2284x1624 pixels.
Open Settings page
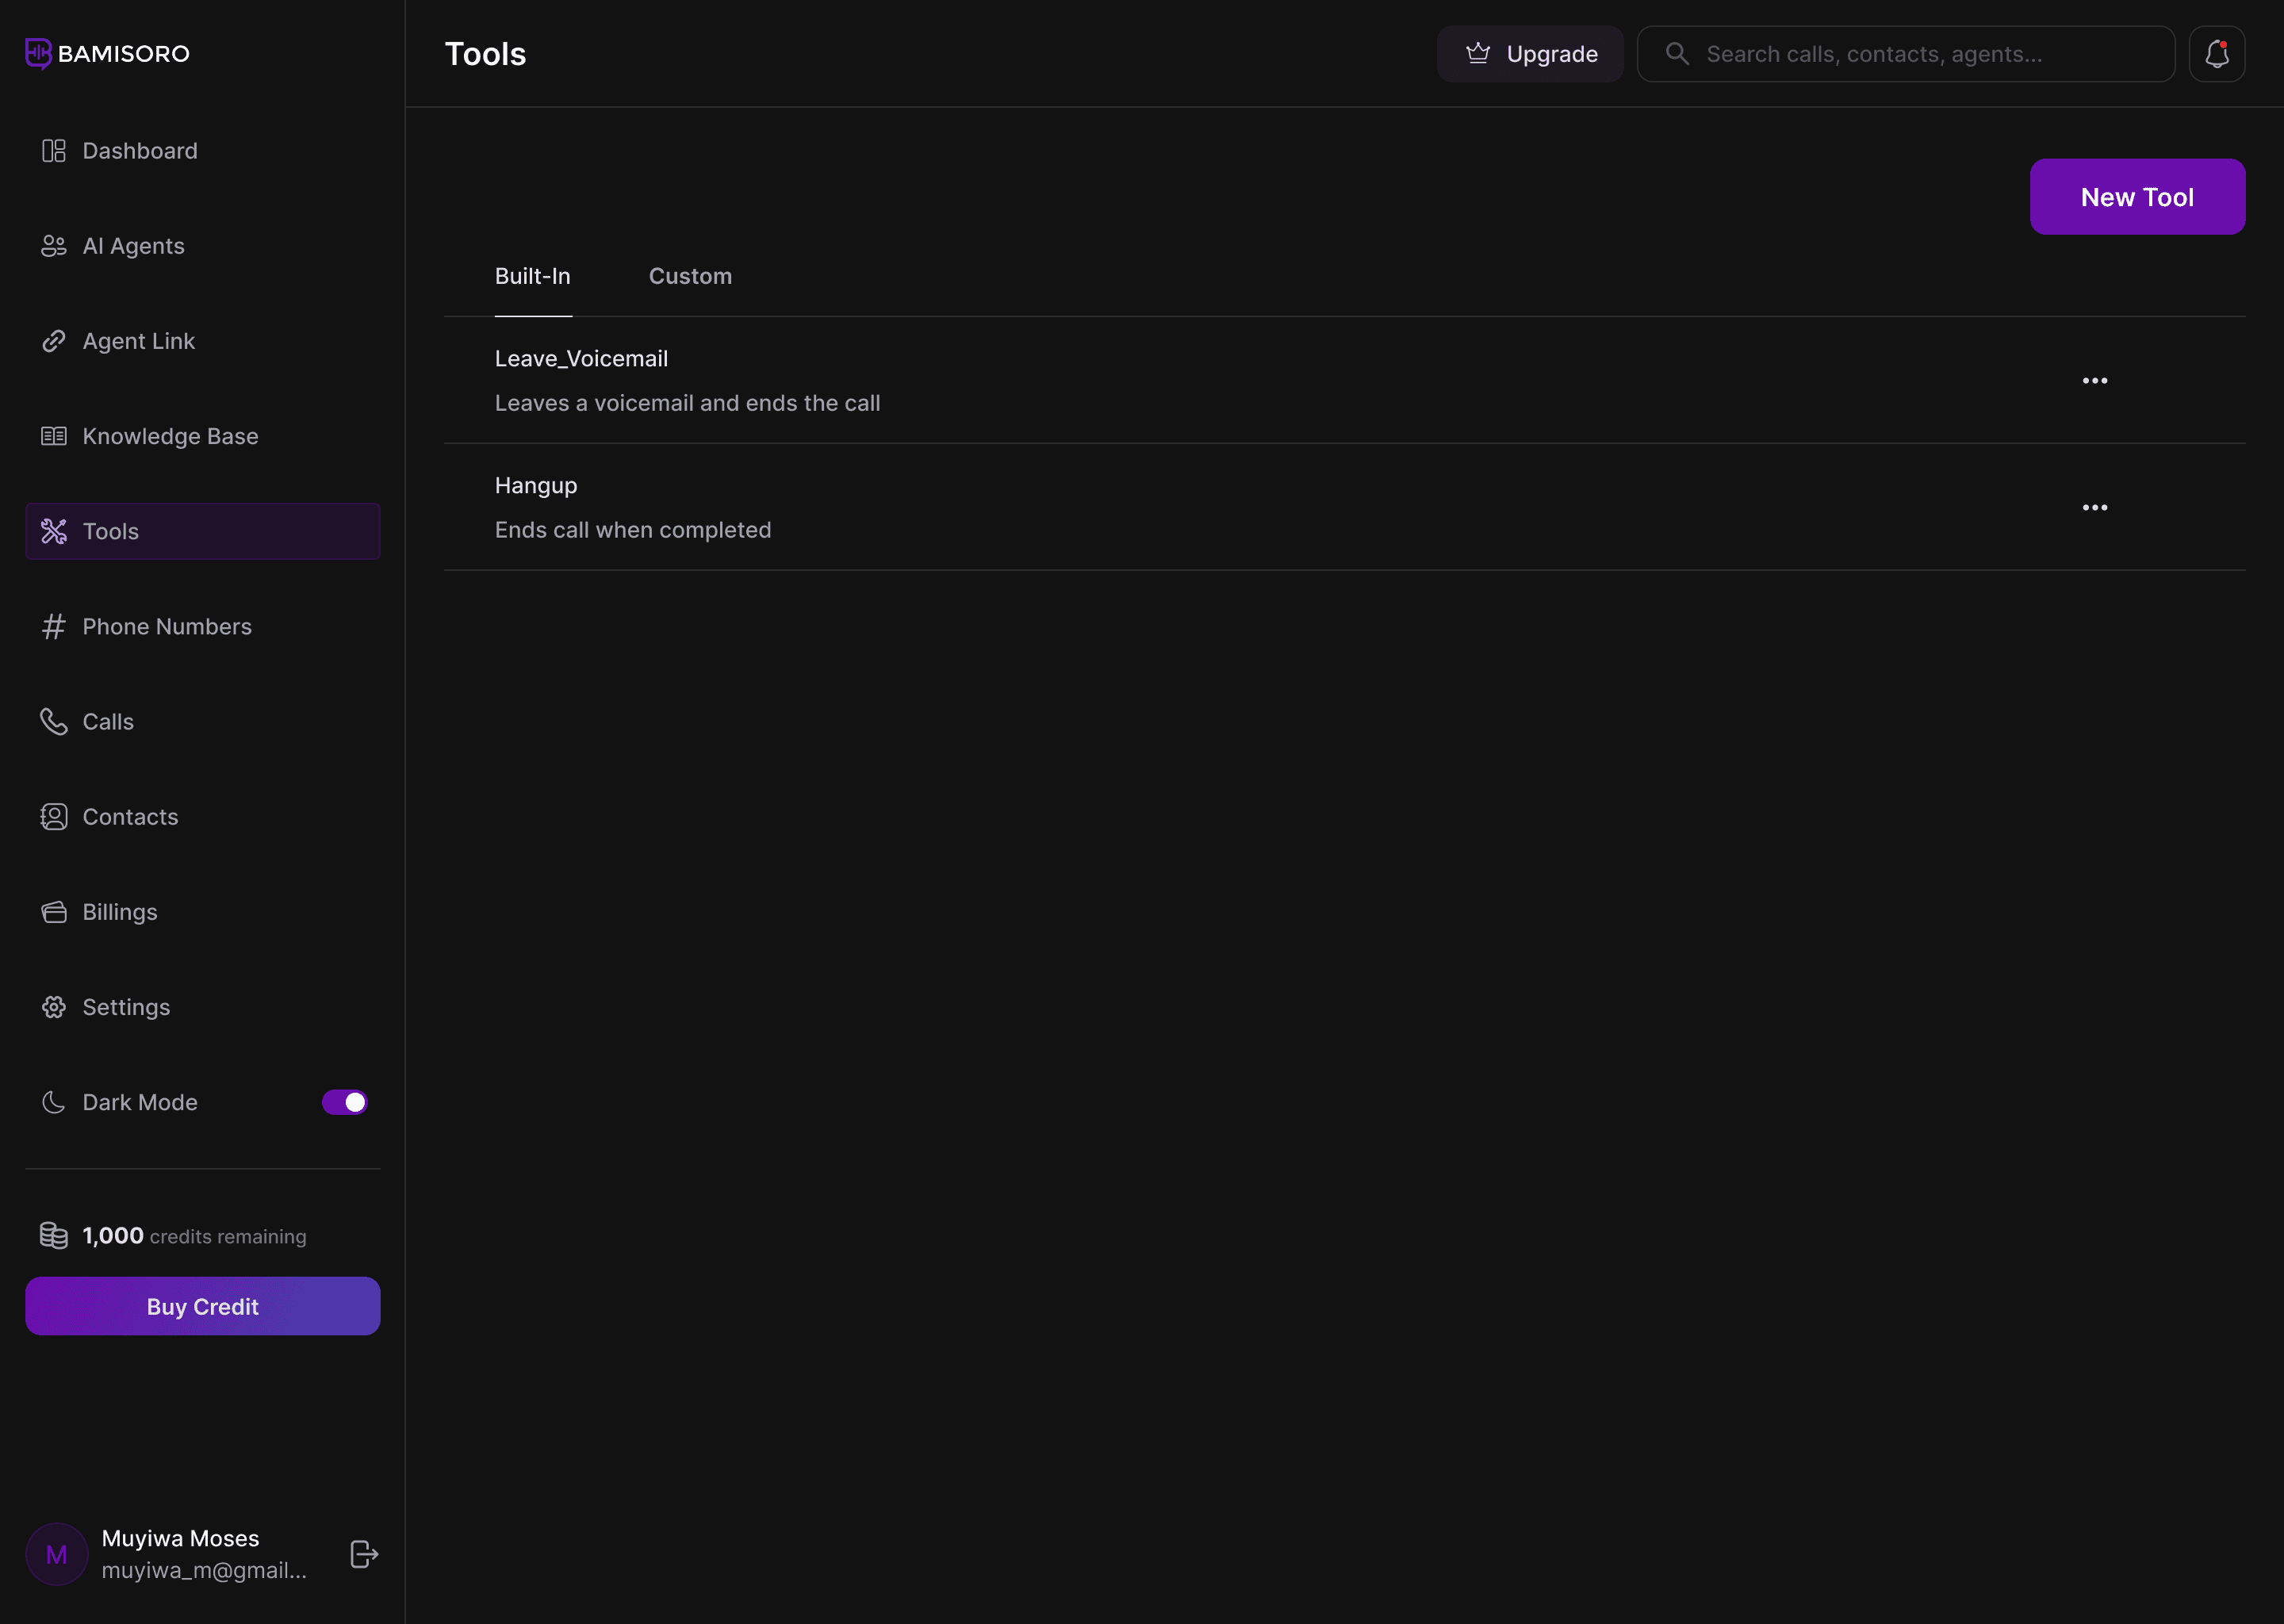click(x=126, y=1007)
